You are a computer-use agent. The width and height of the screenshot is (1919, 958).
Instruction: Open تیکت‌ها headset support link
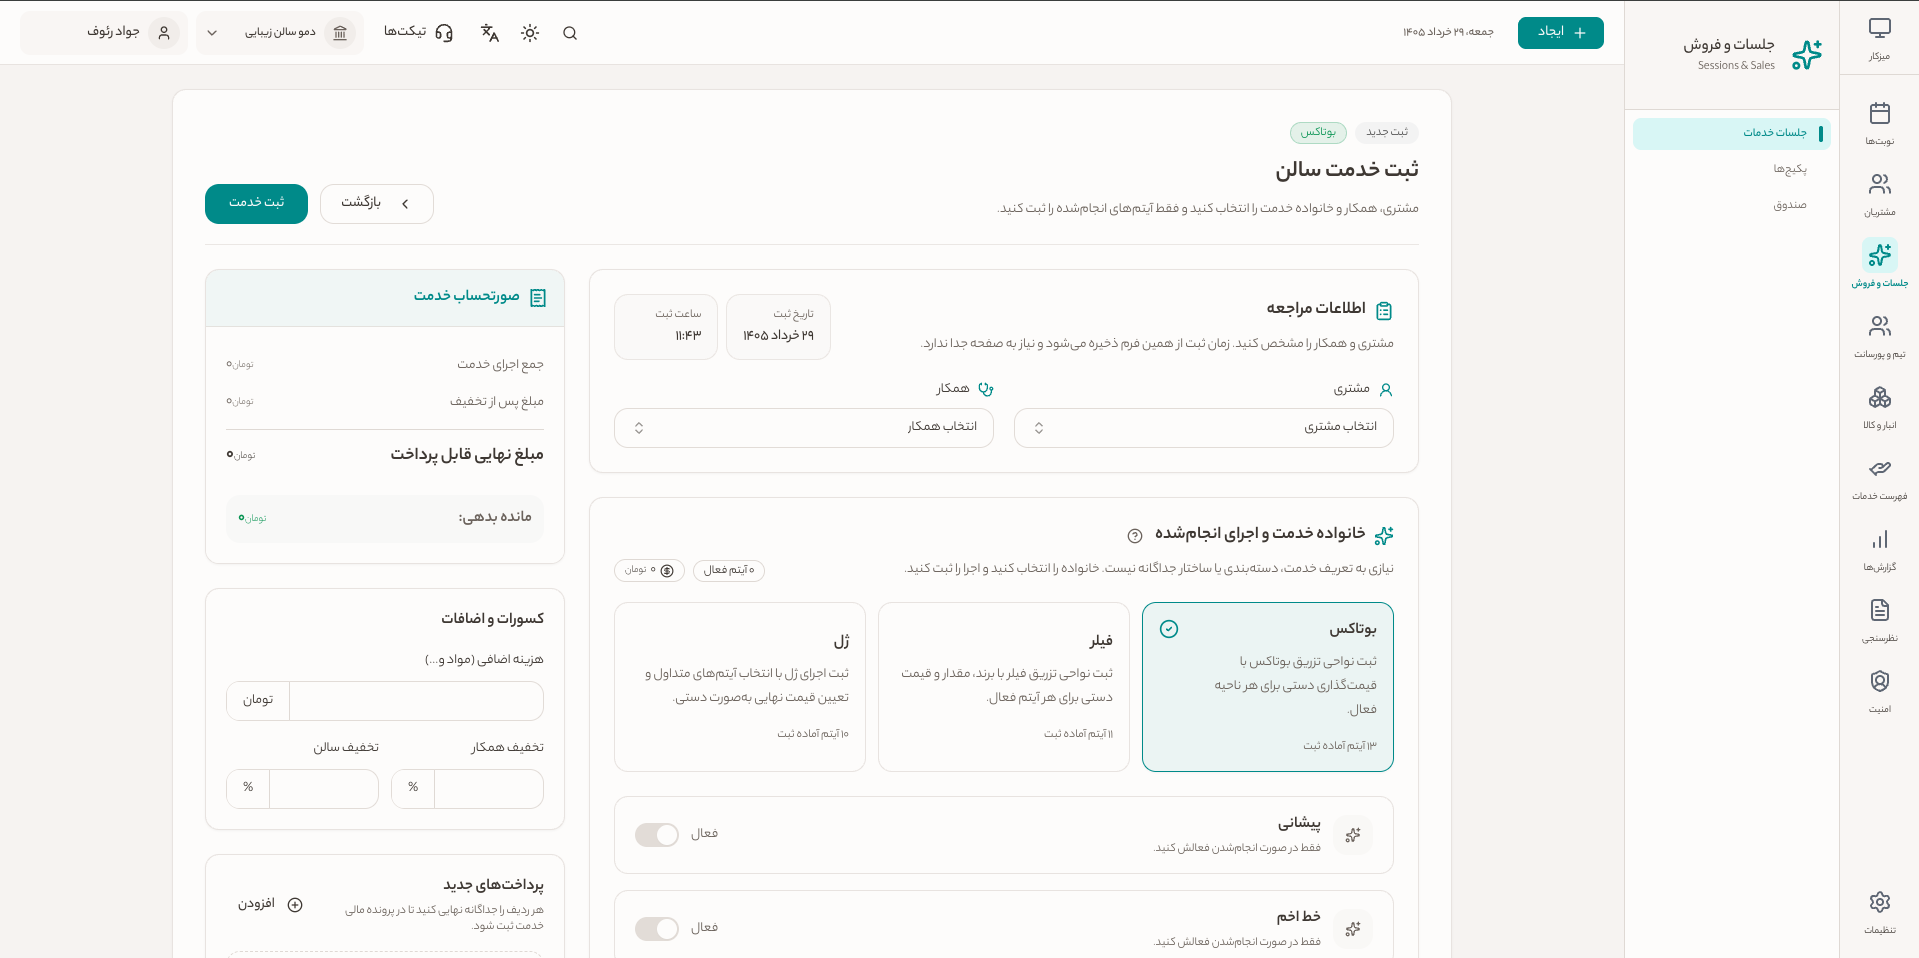click(x=418, y=33)
